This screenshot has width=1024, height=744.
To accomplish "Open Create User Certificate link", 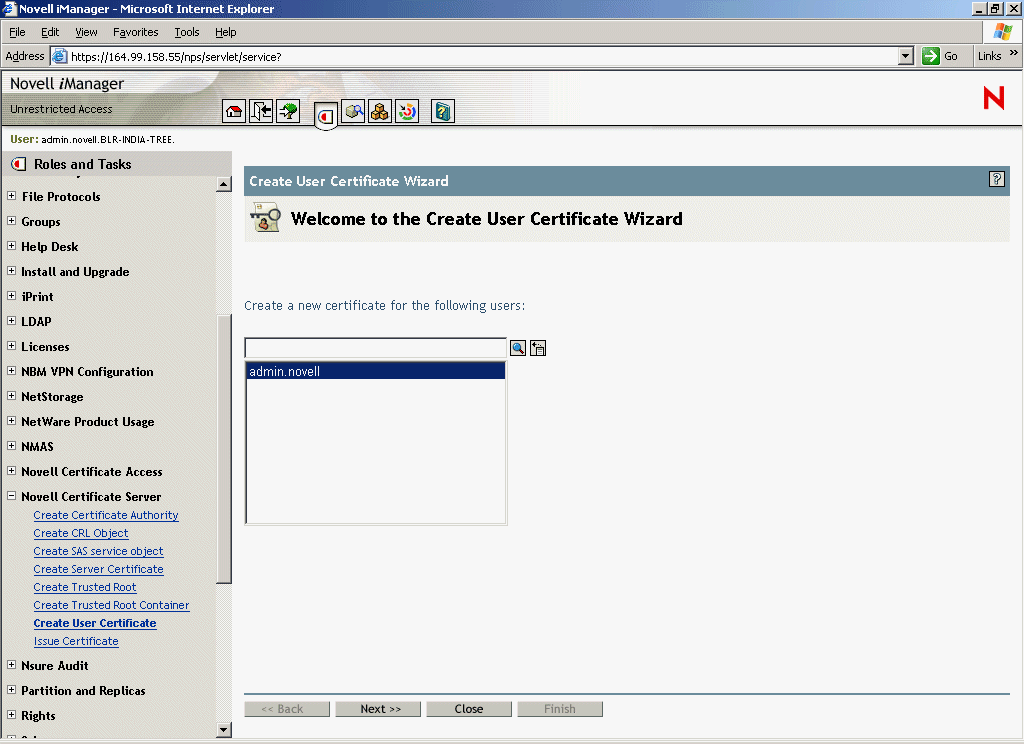I will tap(95, 623).
